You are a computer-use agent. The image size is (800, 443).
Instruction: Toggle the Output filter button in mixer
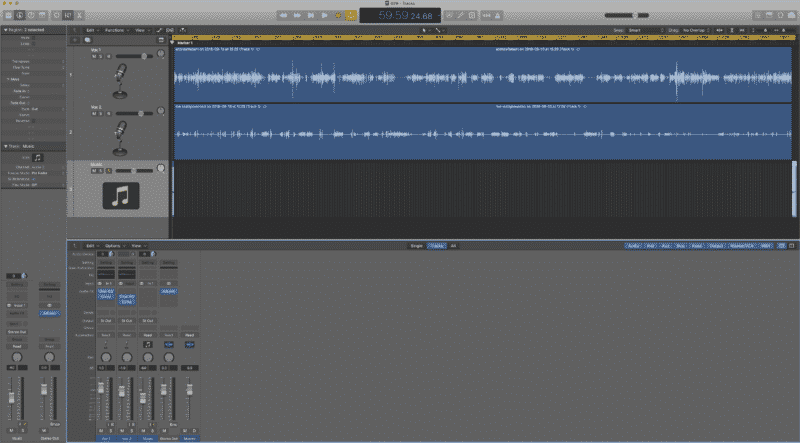click(716, 246)
